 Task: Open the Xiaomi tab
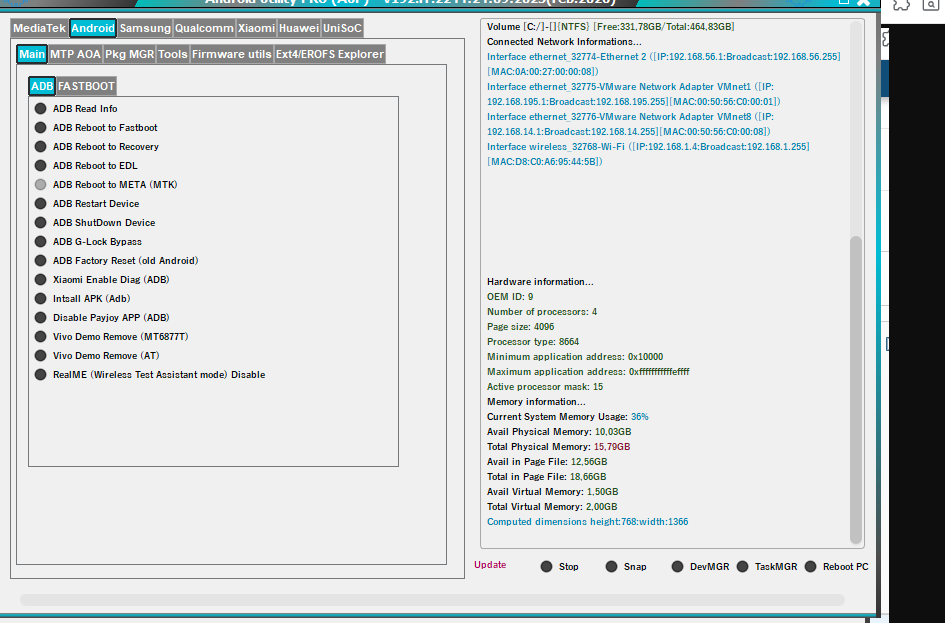pyautogui.click(x=256, y=28)
